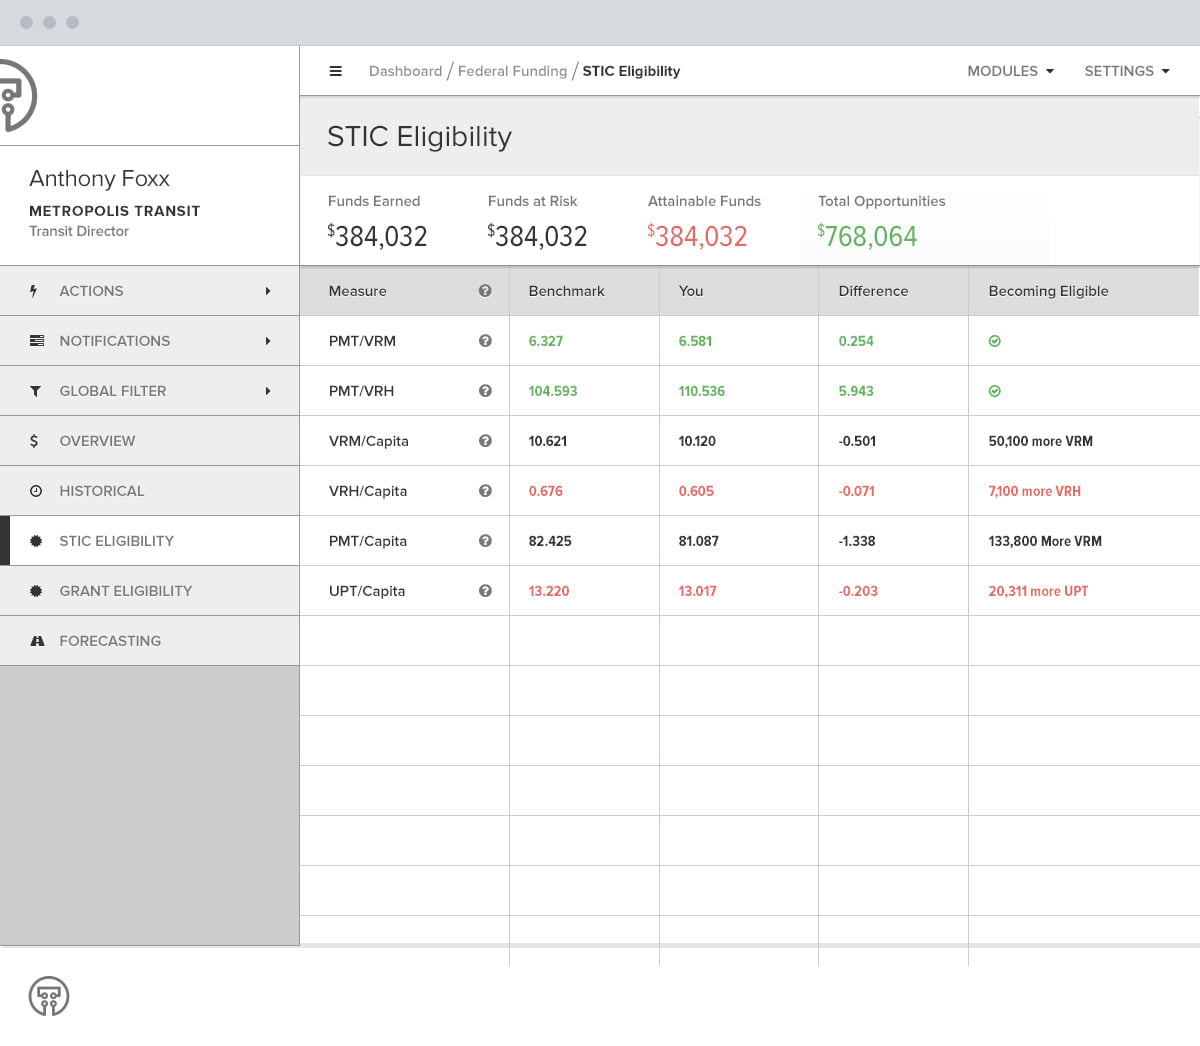Click the lightning bolt Actions icon

coord(34,291)
